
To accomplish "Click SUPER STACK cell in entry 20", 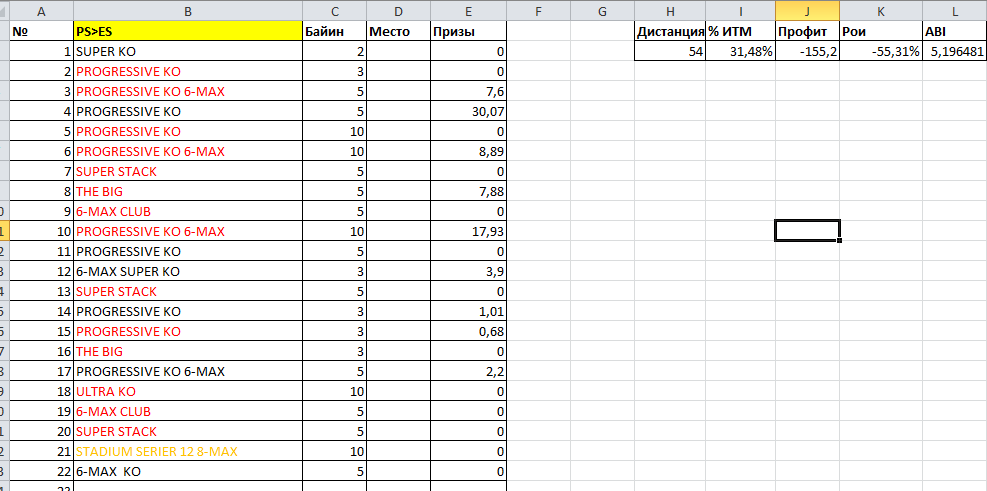I will 188,432.
